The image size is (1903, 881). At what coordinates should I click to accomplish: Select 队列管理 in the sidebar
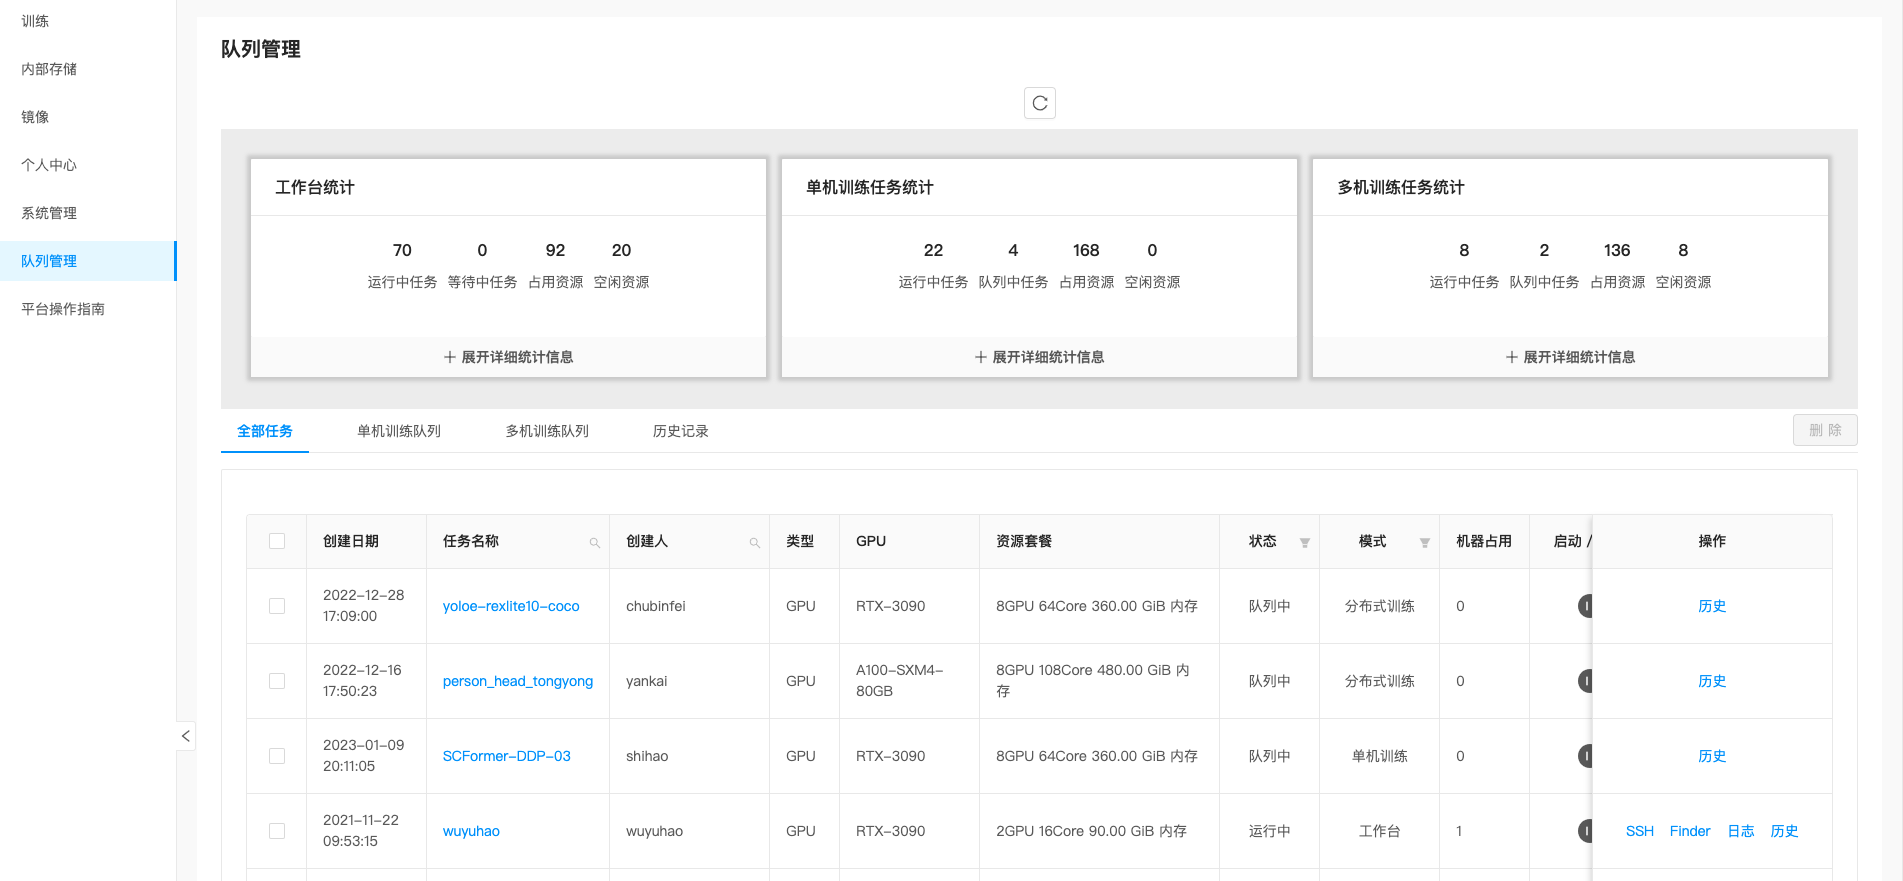(x=87, y=261)
